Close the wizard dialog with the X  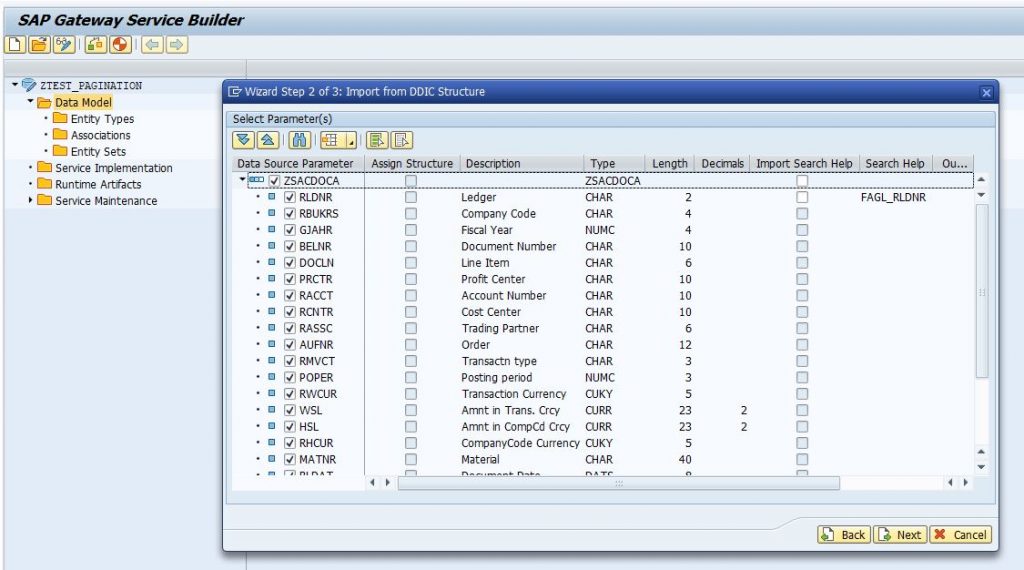[x=986, y=93]
